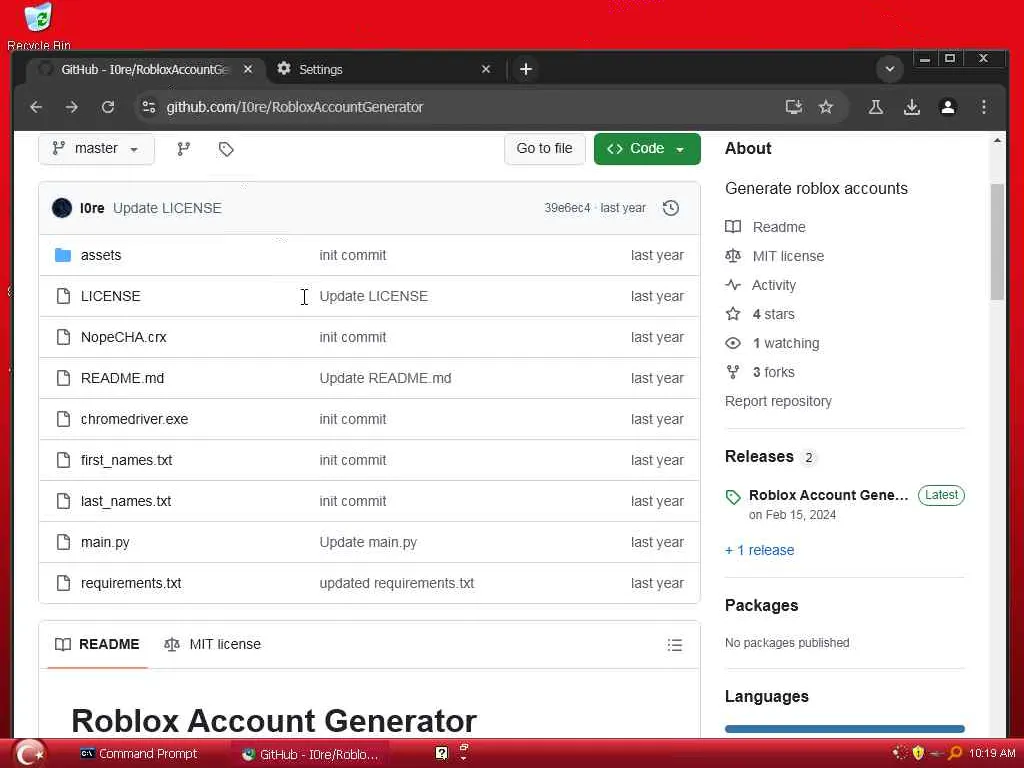This screenshot has width=1024, height=768.
Task: Open updated requirements.txt commit message
Action: click(x=397, y=583)
